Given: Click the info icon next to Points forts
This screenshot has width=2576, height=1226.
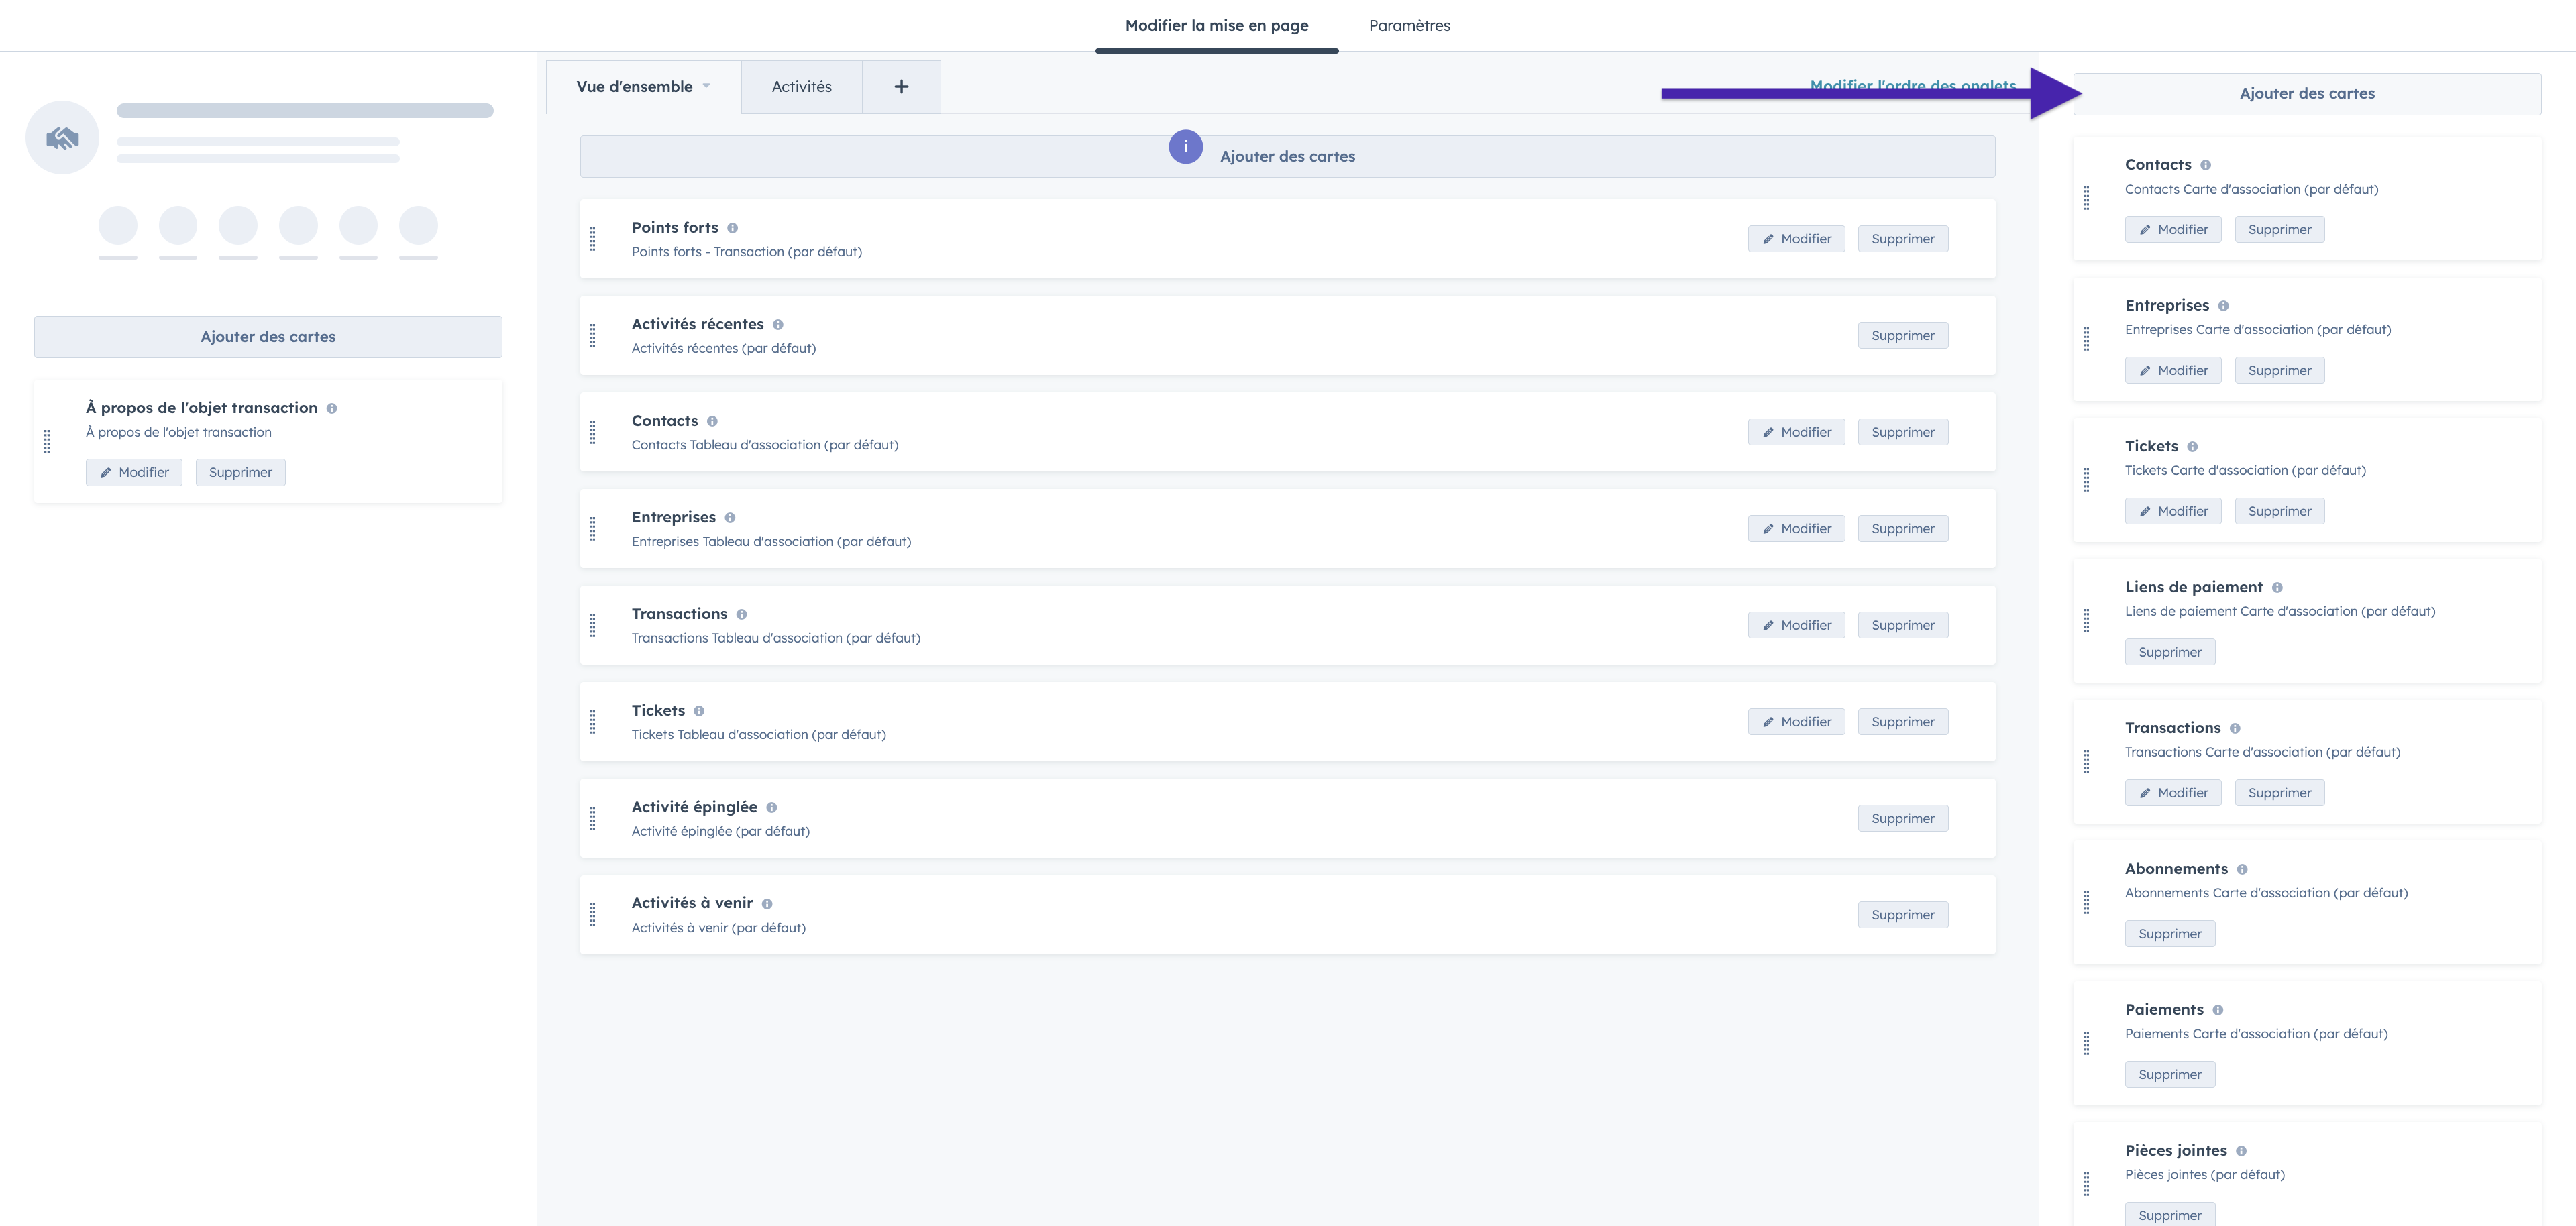Looking at the screenshot, I should click(x=732, y=228).
